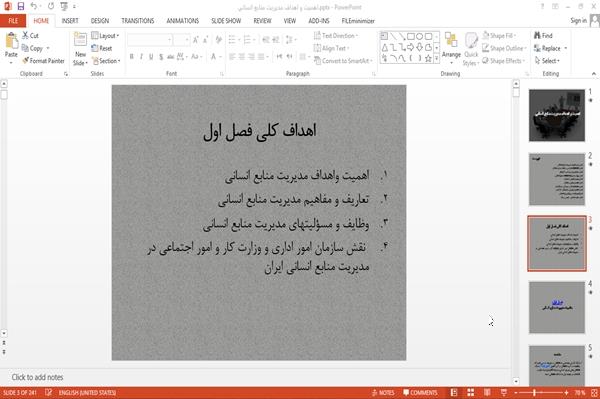Select the oval shape in shapes gallery

(x=420, y=37)
